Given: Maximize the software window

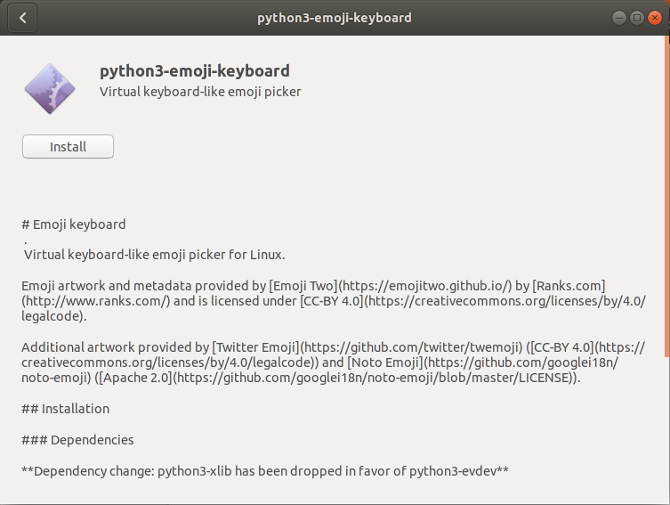Looking at the screenshot, I should point(636,18).
